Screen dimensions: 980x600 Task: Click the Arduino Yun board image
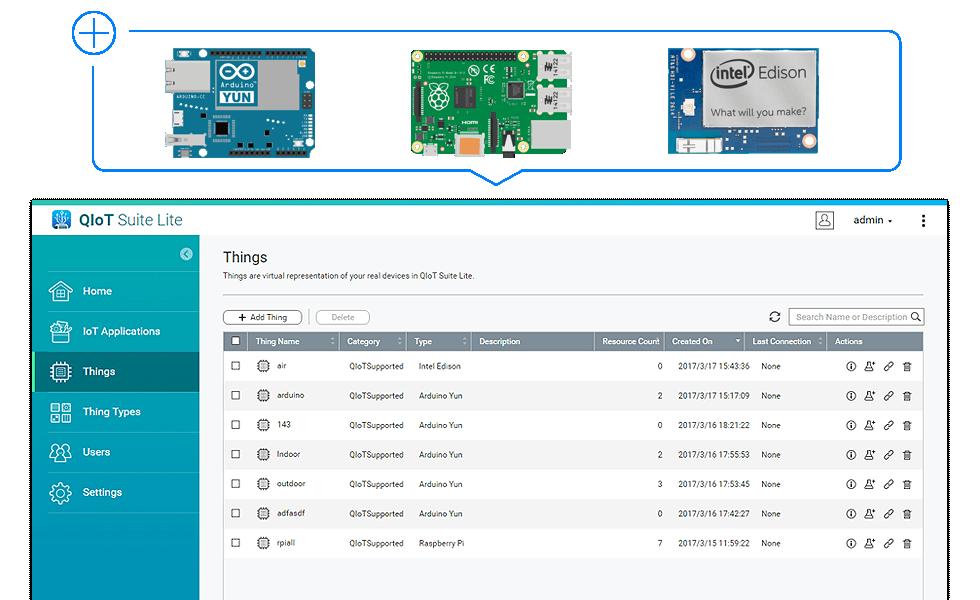click(240, 102)
